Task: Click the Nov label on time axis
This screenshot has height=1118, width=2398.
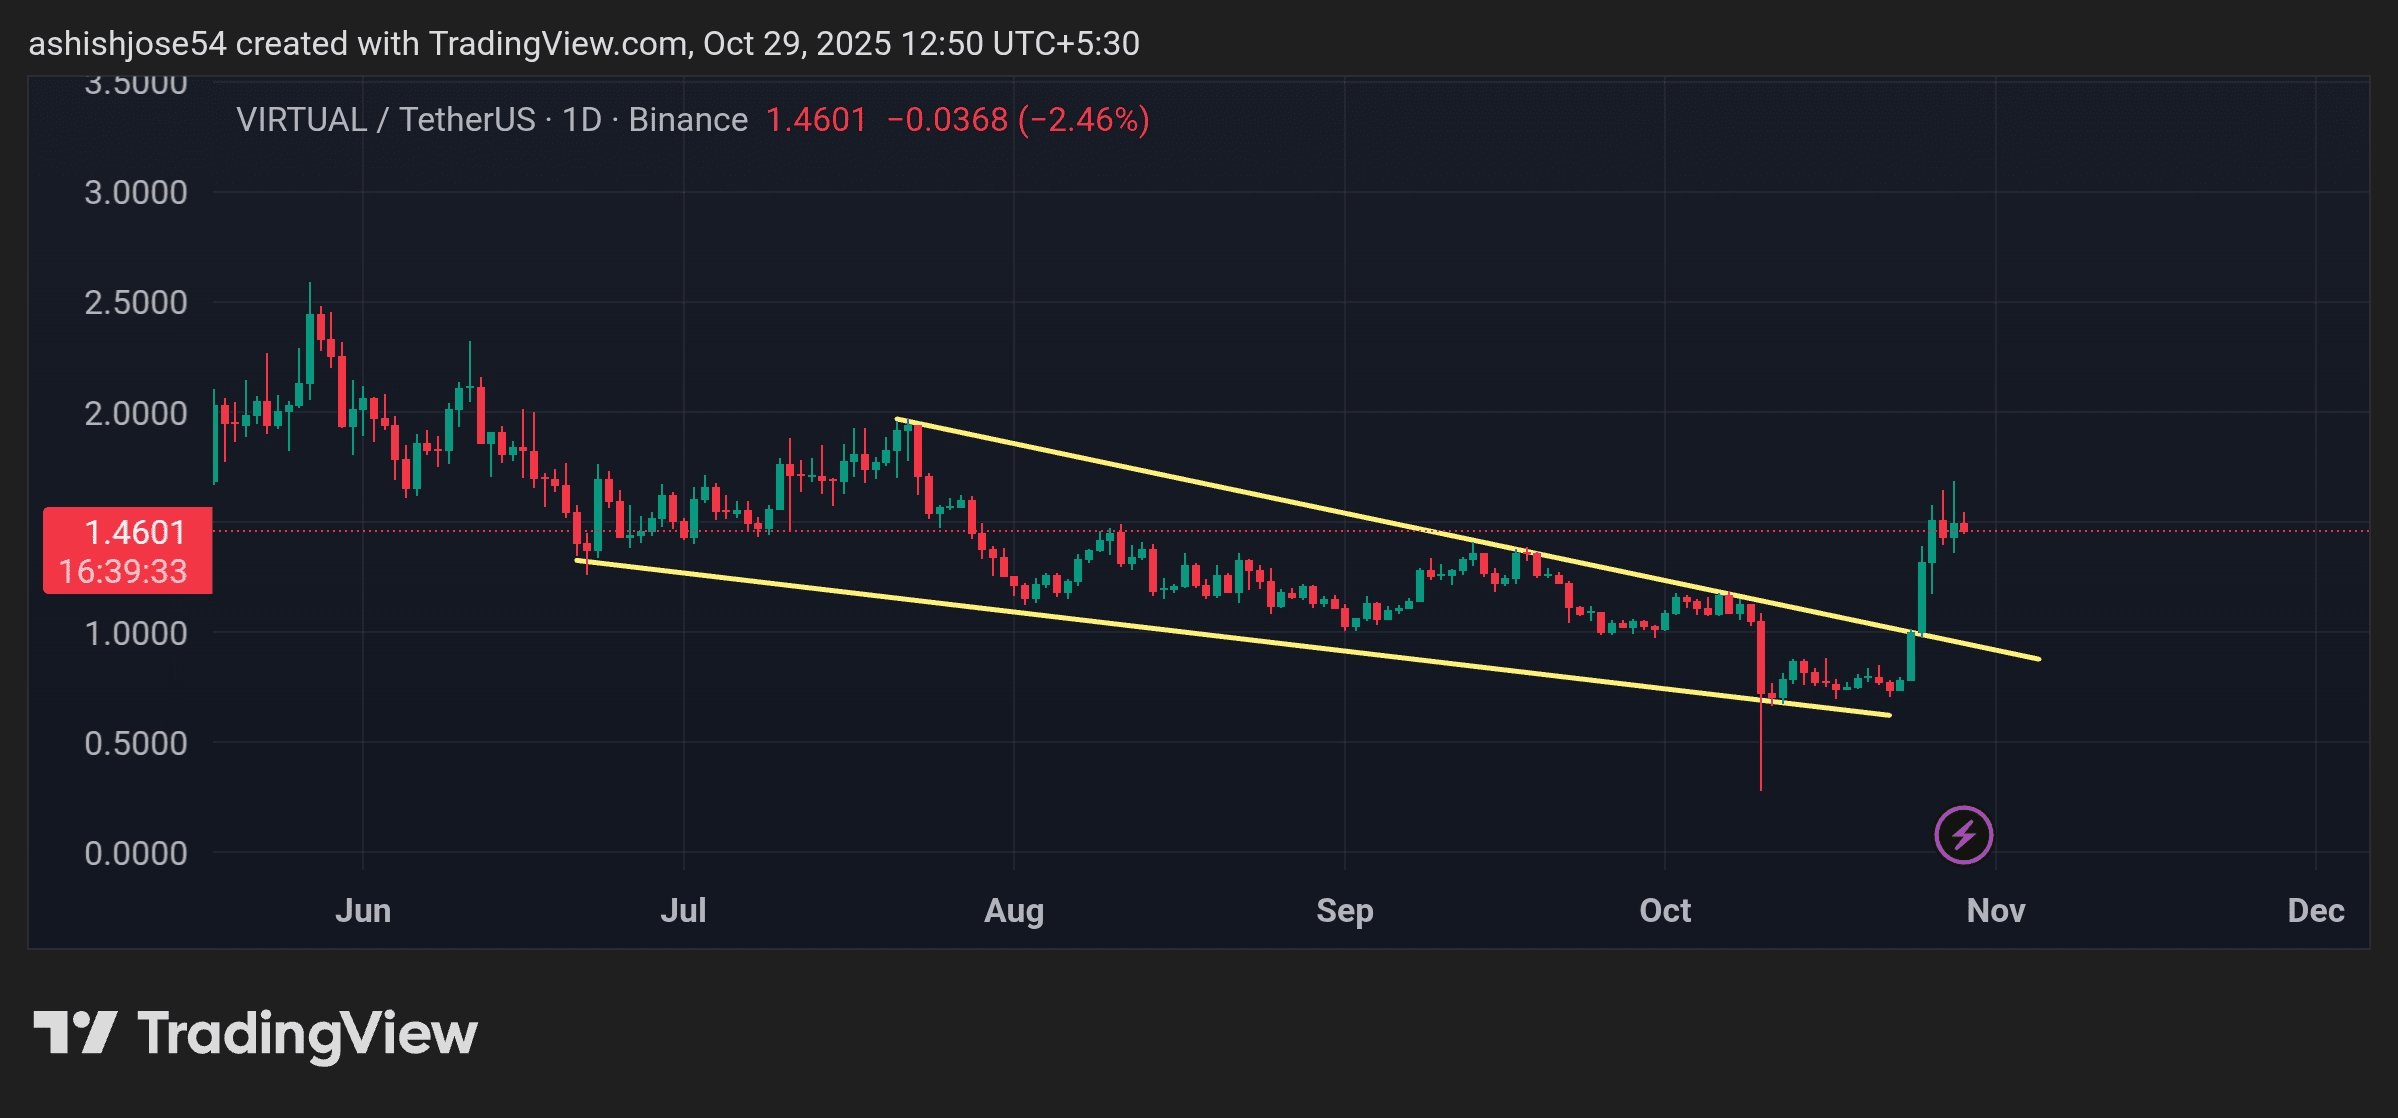Action: [x=1995, y=910]
